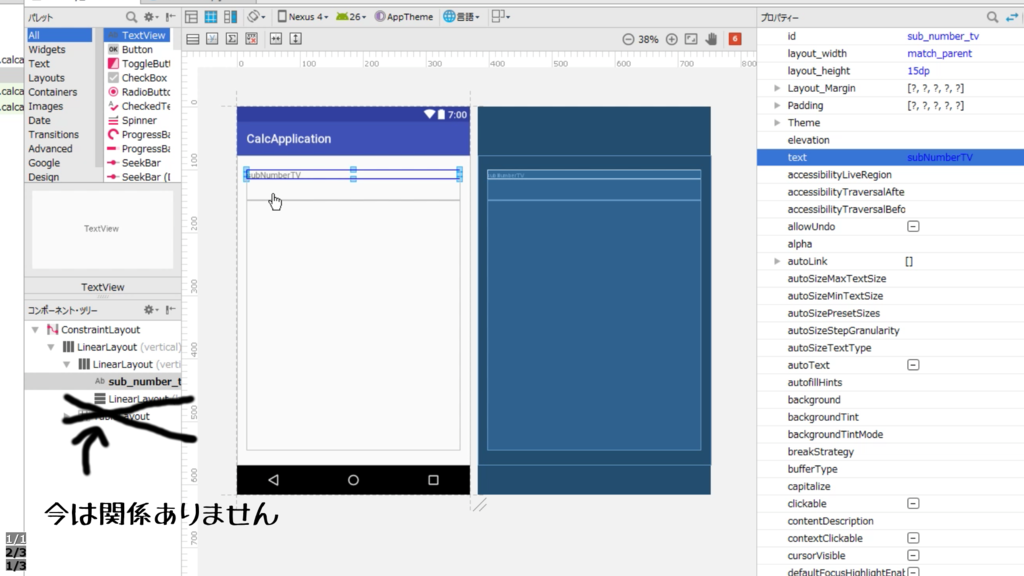This screenshot has height=576, width=1024.
Task: Expand the Padding property
Action: 777,105
